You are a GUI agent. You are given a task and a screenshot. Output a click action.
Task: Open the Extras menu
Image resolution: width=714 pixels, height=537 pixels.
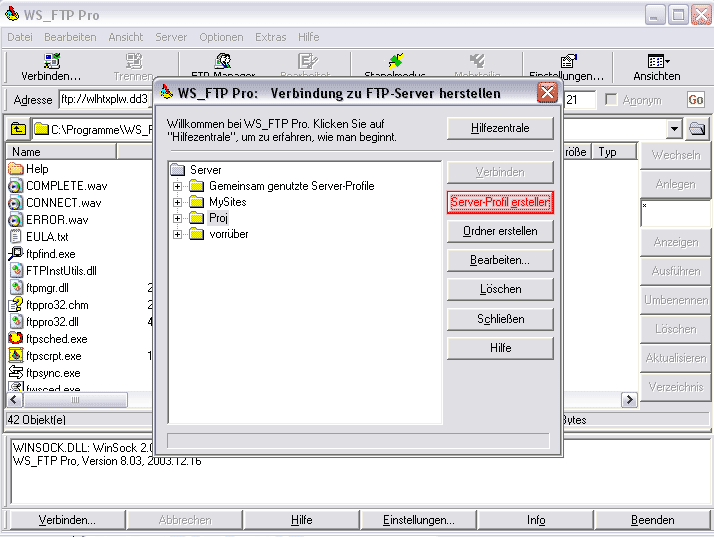270,37
